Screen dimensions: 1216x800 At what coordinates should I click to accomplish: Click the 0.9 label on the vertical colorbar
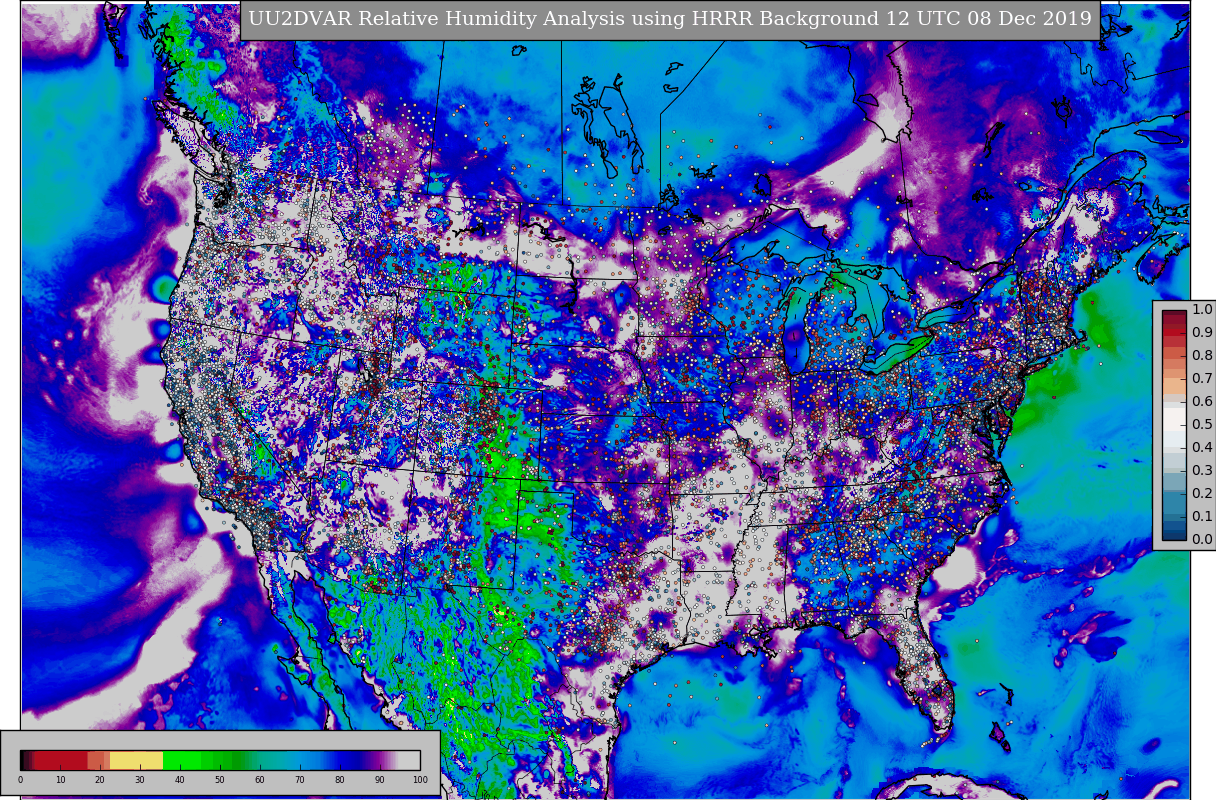(1202, 333)
